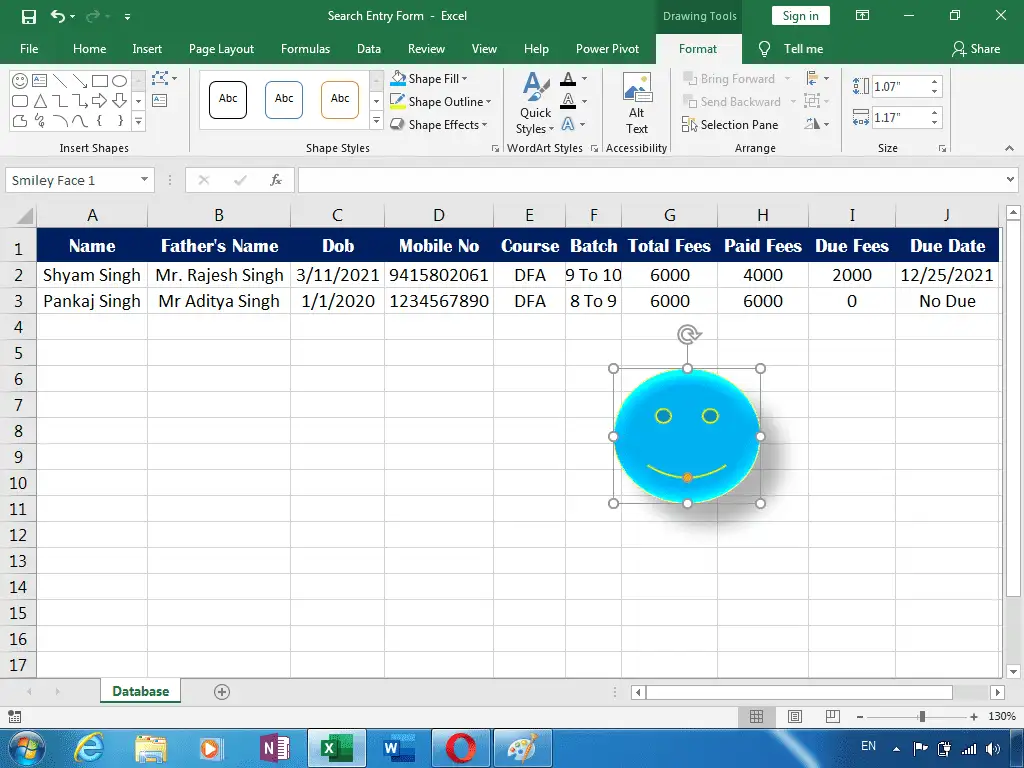The height and width of the screenshot is (768, 1024).
Task: Select the smiley face shape in gallery
Action: coord(20,81)
